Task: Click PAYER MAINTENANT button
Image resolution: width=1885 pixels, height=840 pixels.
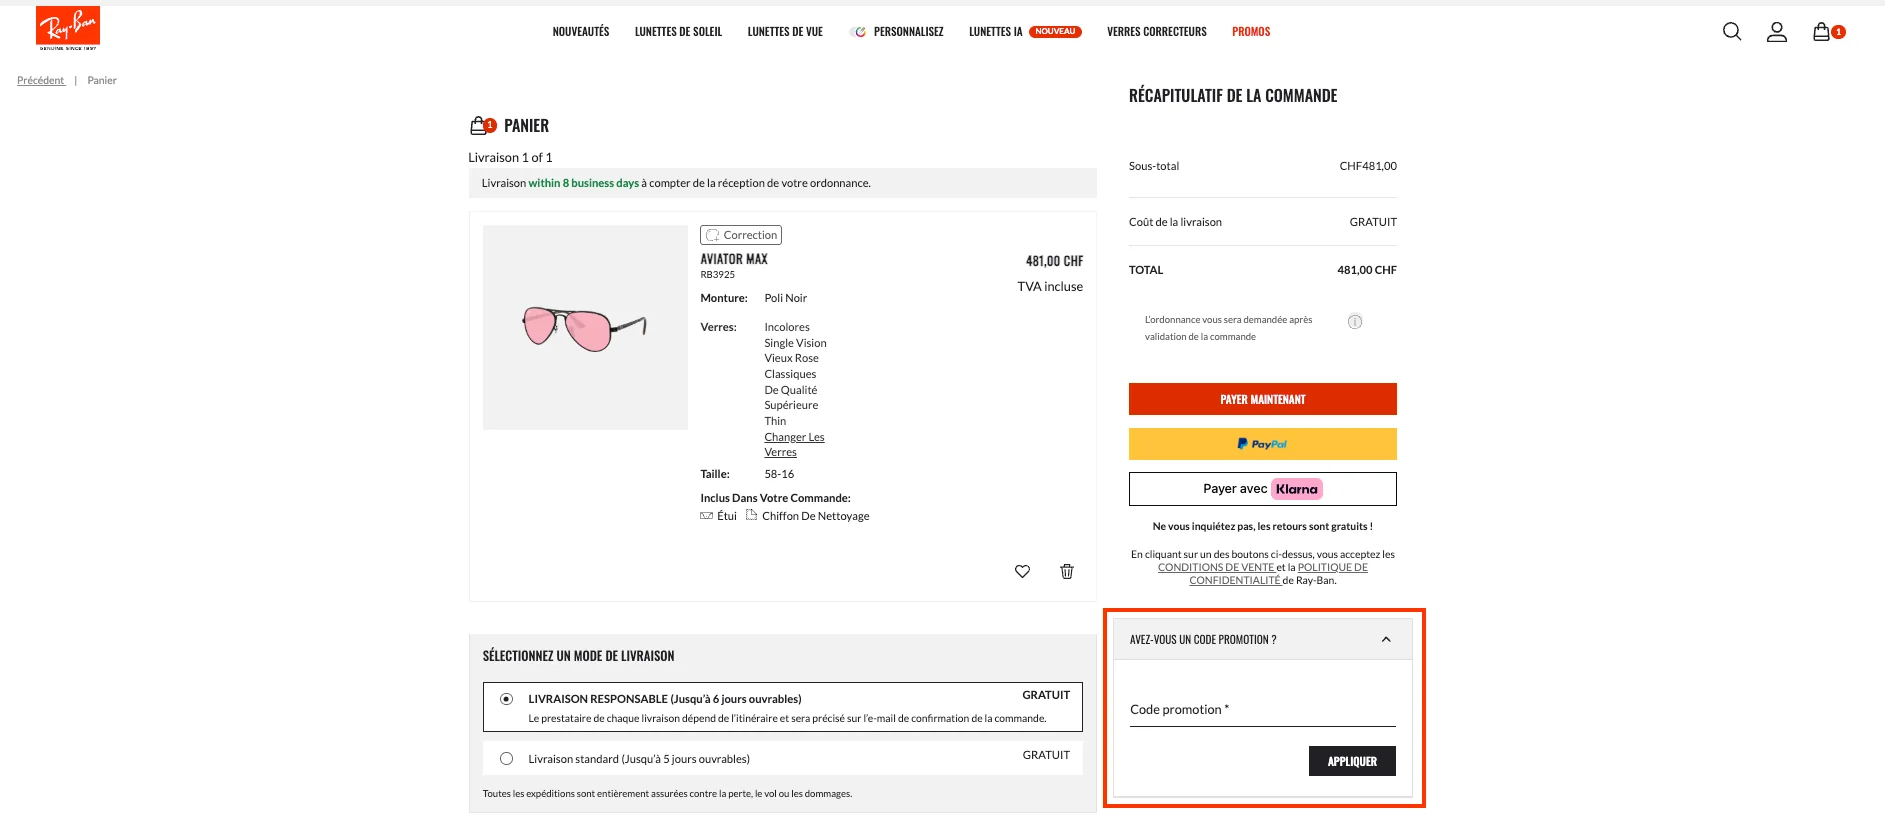Action: click(1262, 398)
